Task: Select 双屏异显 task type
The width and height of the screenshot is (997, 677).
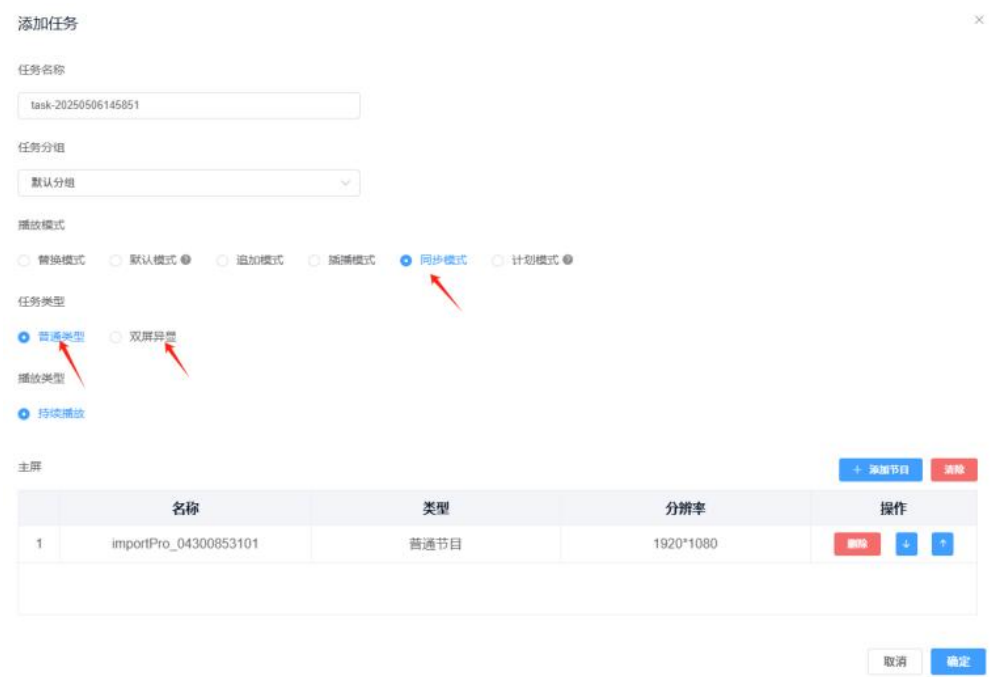Action: [116, 337]
